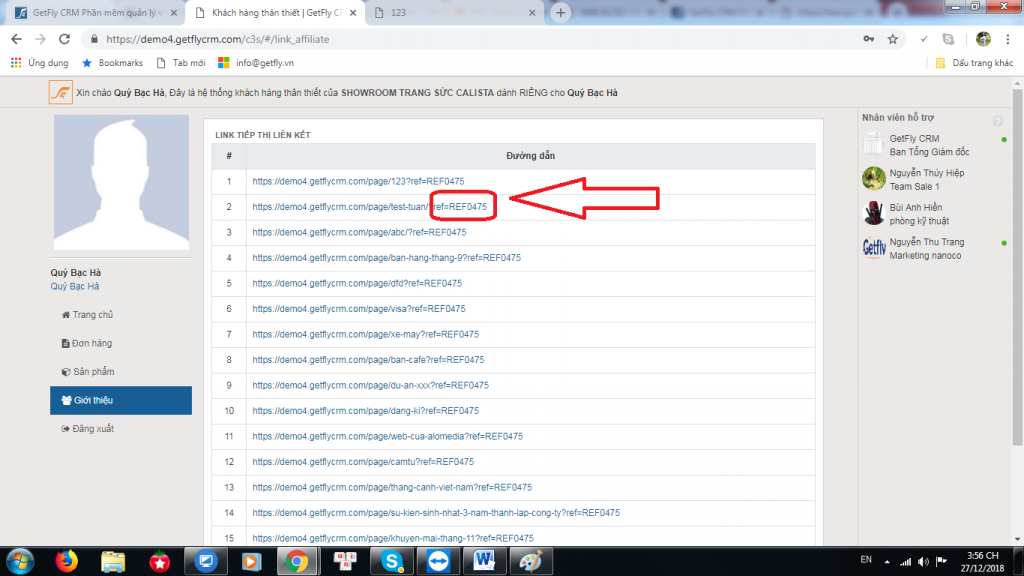Select Sản phẩm sidebar item

(93, 372)
